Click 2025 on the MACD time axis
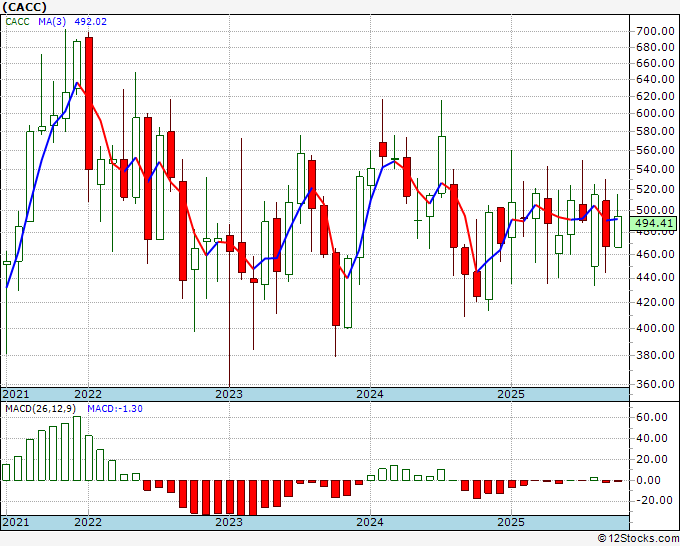This screenshot has height=546, width=680. [511, 522]
